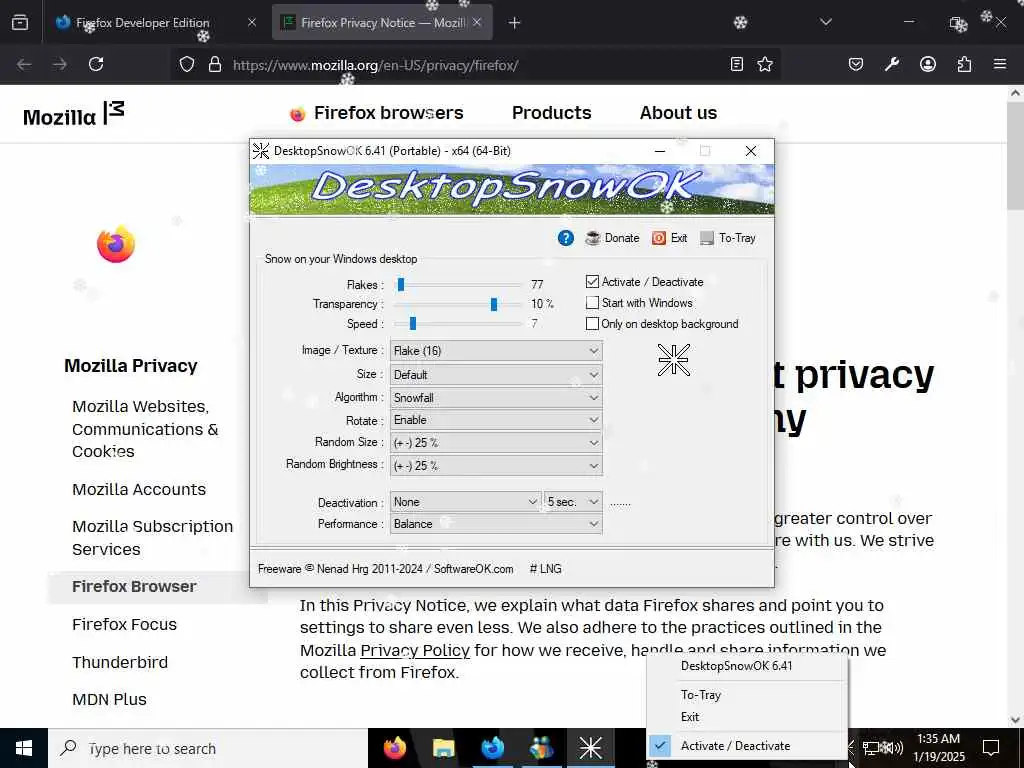
Task: Open developer tools wrench icon
Action: (x=891, y=64)
